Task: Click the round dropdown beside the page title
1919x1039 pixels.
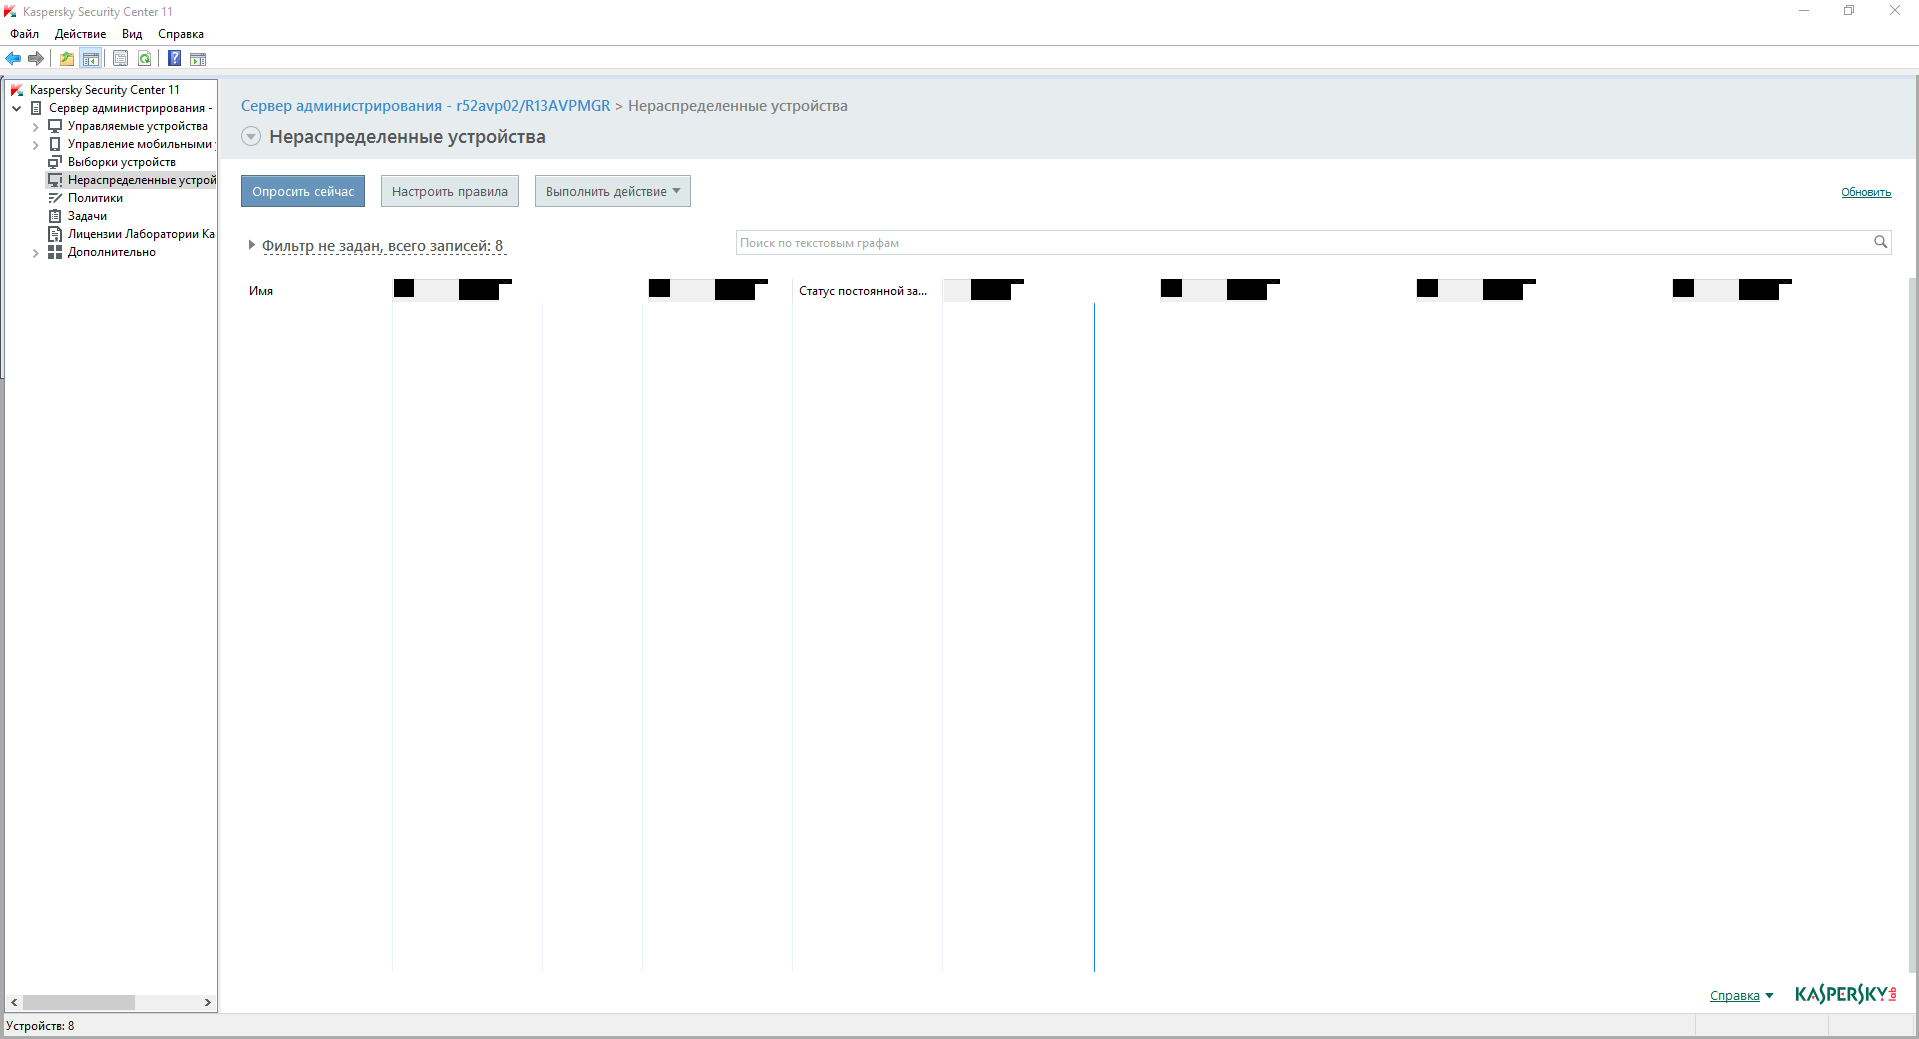Action: pos(251,137)
